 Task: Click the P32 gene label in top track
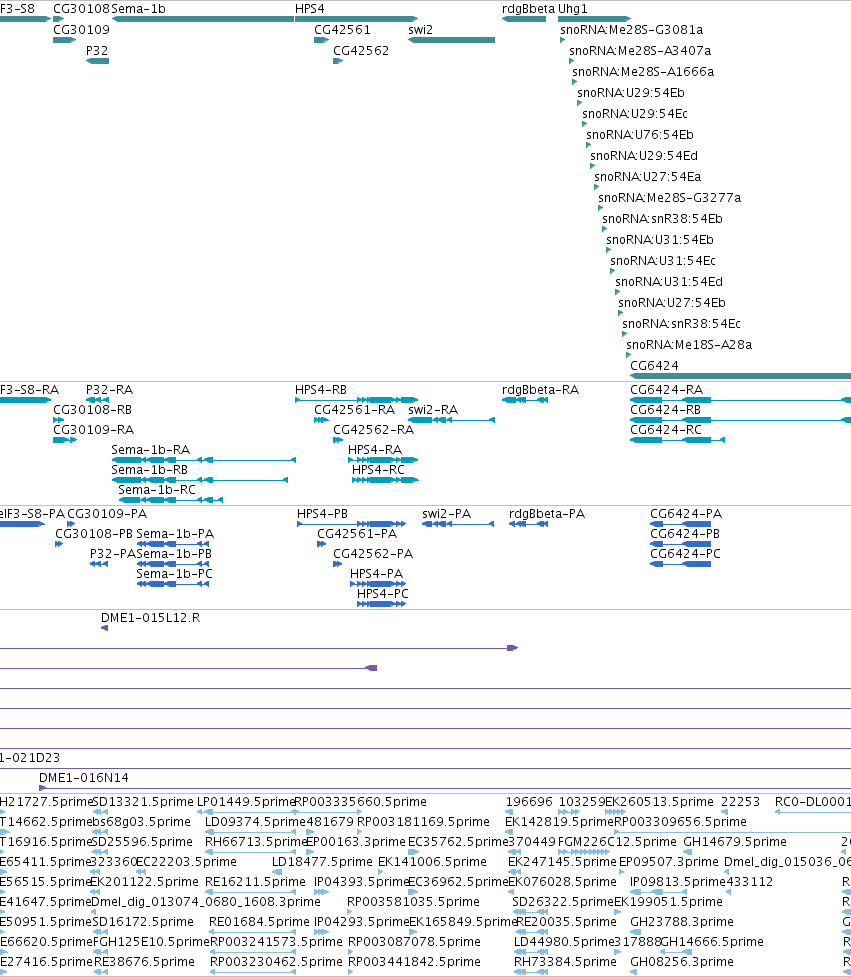97,50
